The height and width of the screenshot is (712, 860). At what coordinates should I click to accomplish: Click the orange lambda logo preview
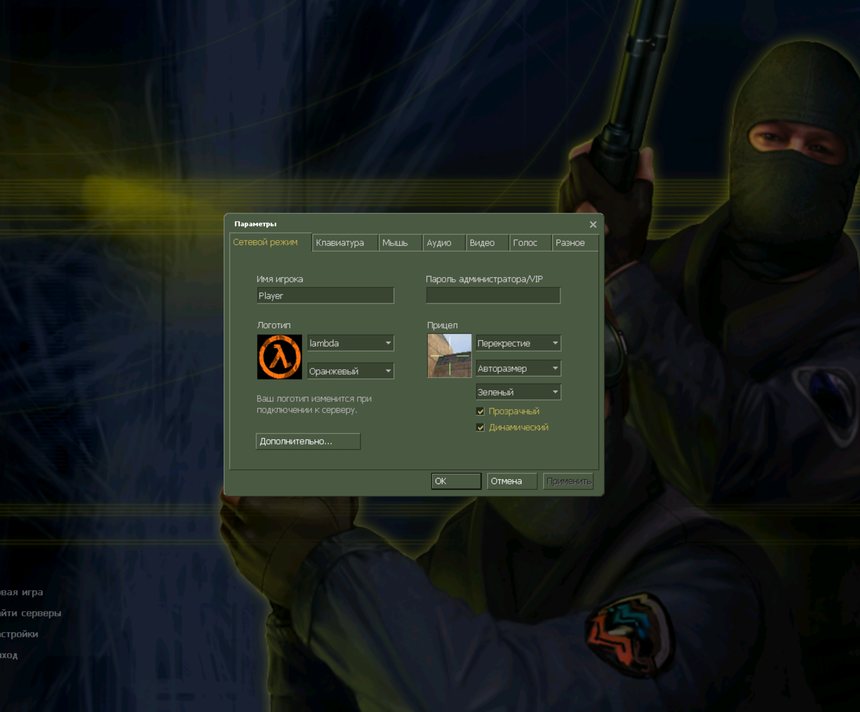280,357
